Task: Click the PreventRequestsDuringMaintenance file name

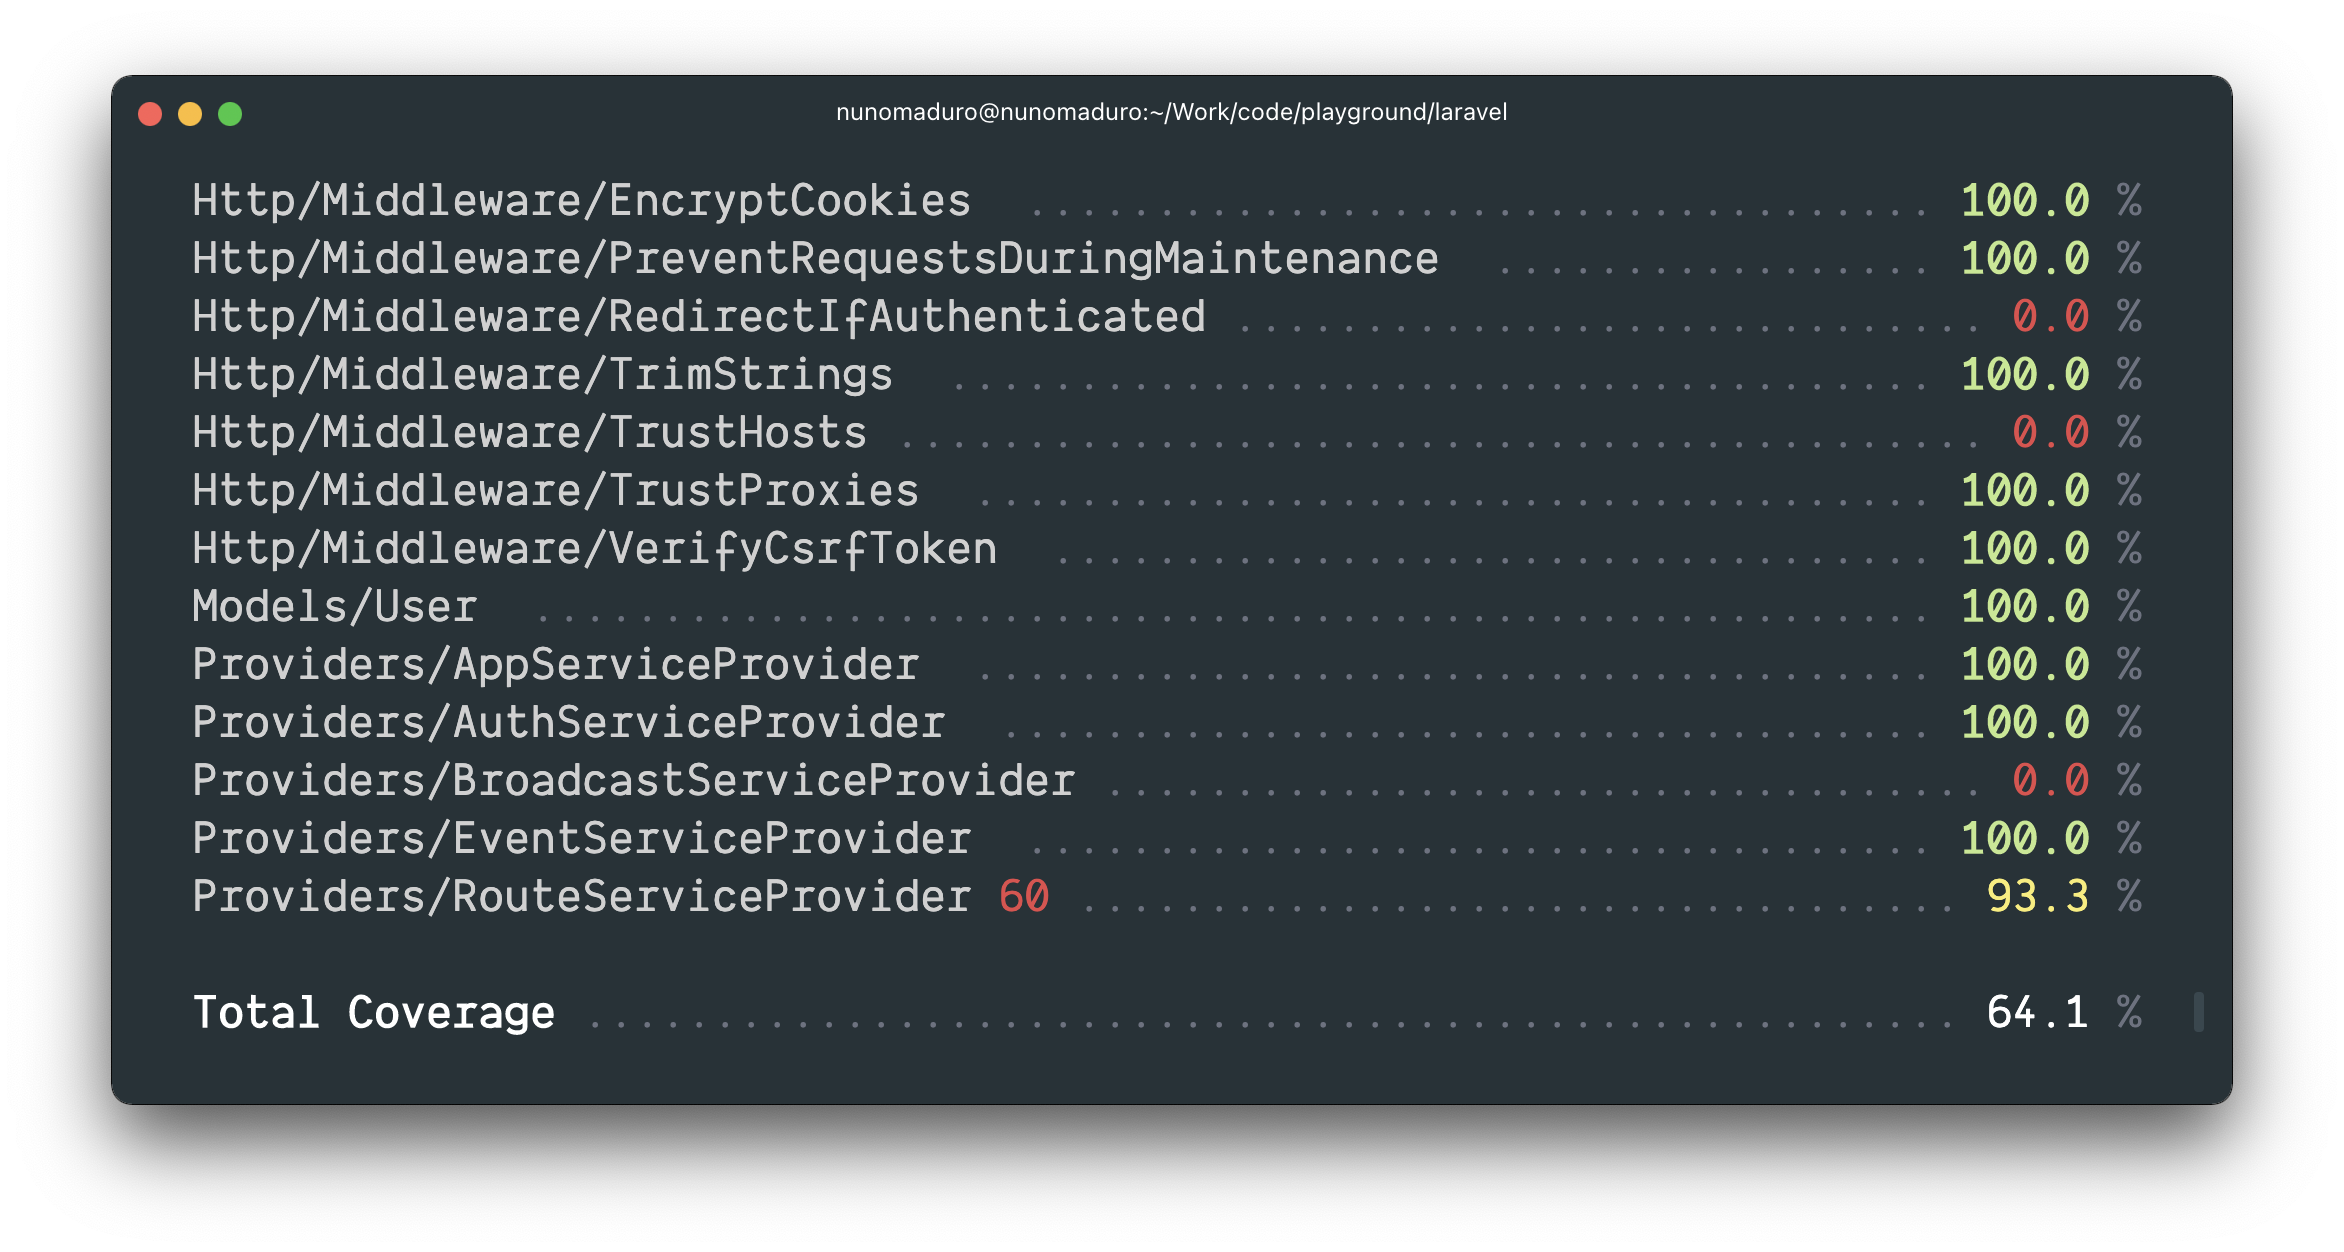Action: (x=1022, y=259)
